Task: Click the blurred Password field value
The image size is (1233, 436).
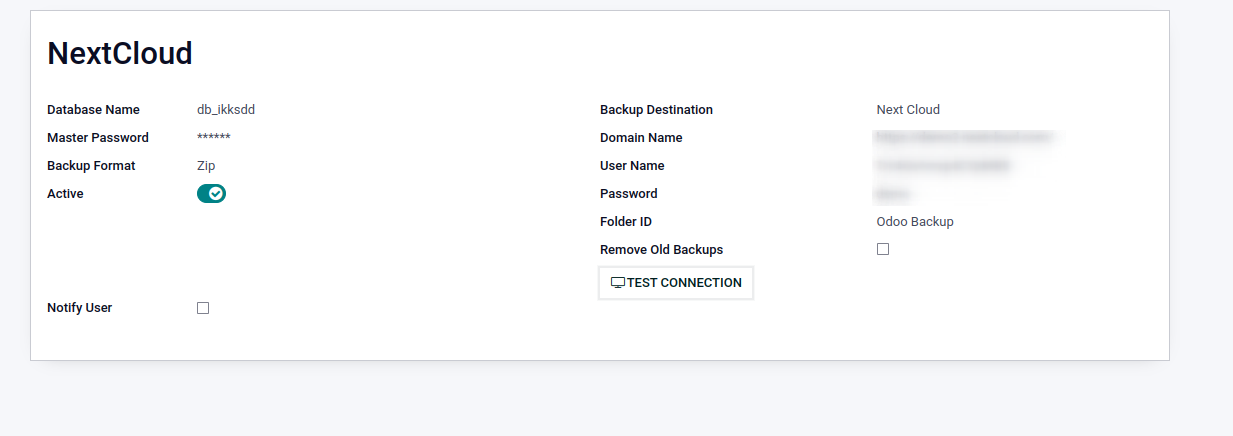Action: [x=893, y=194]
